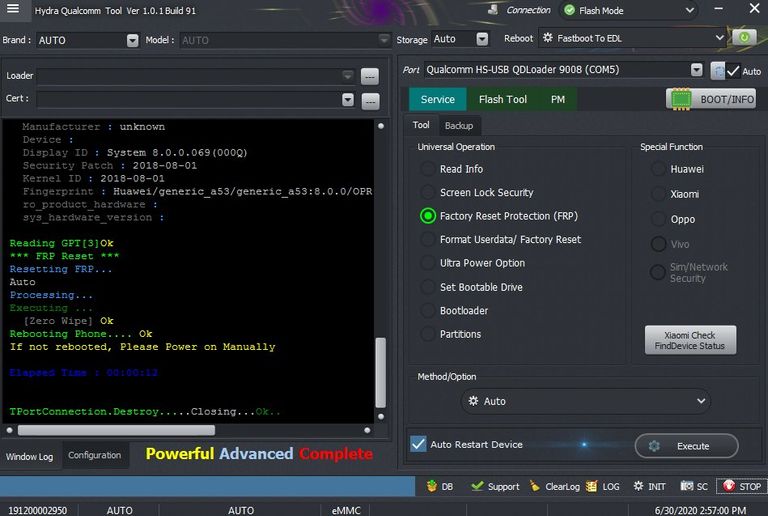Choose Xiaomi special function
The image size is (768, 516).
click(x=658, y=194)
